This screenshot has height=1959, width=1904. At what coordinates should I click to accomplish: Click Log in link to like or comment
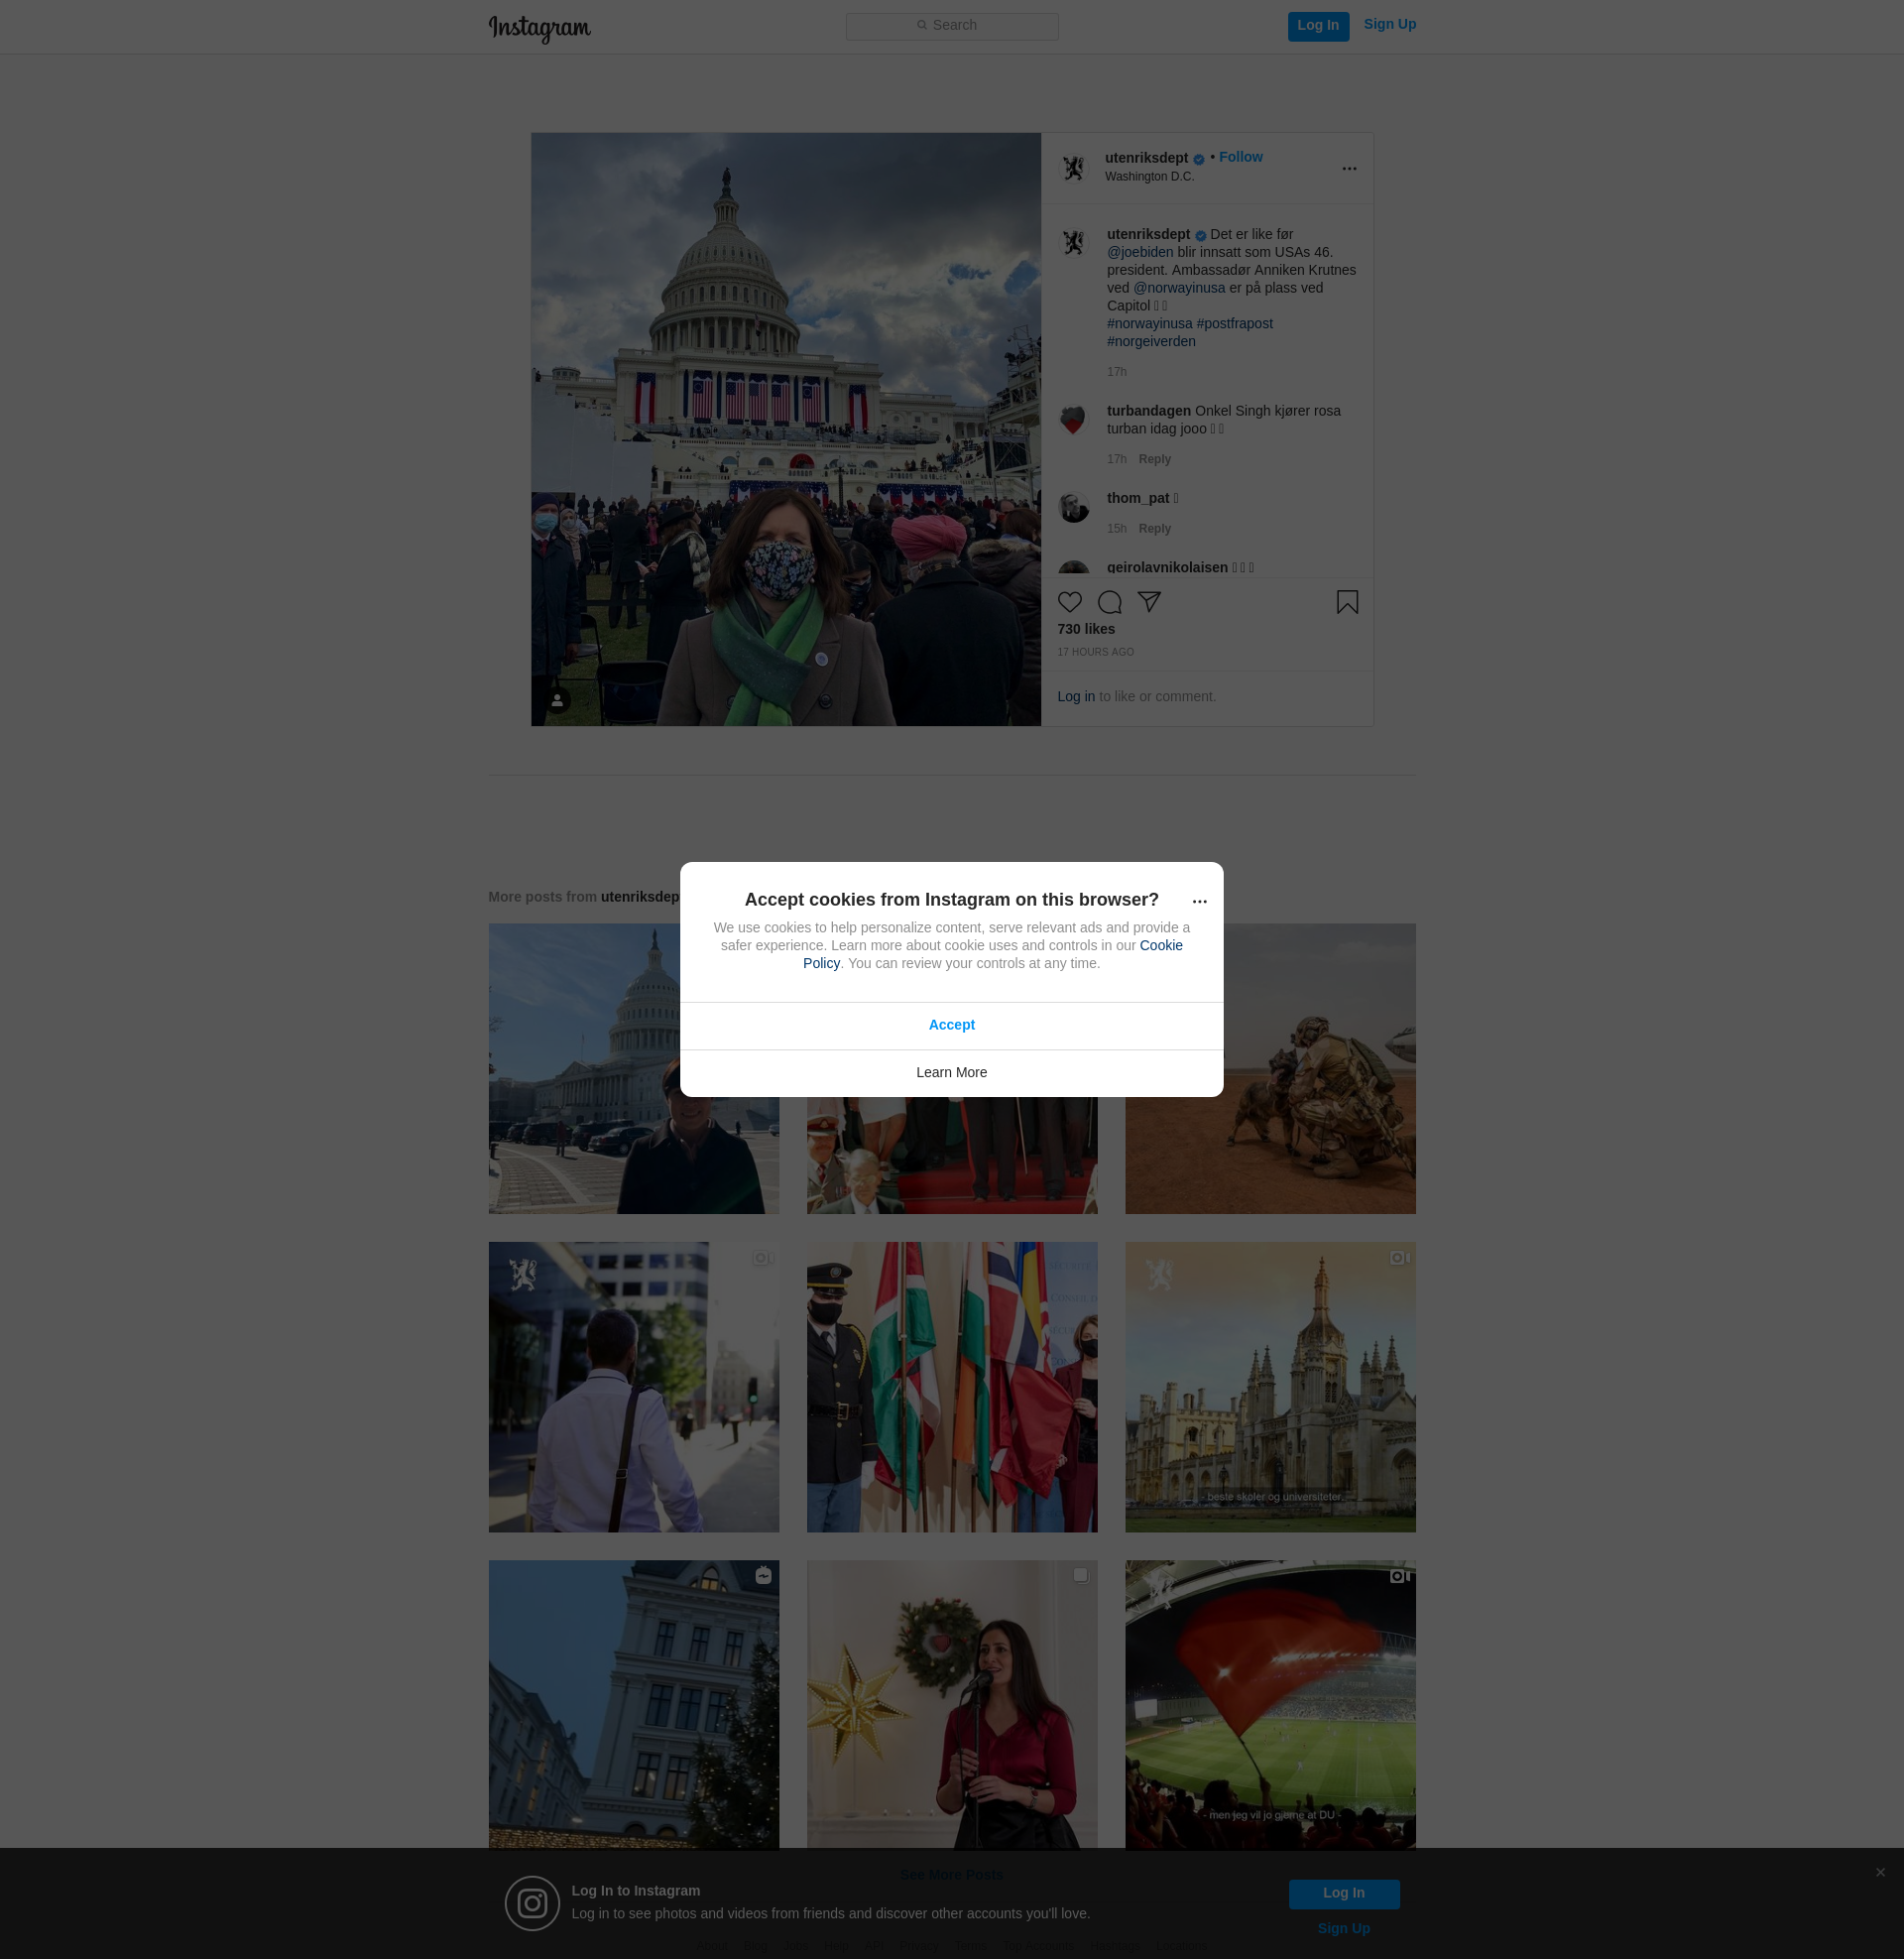[1076, 697]
